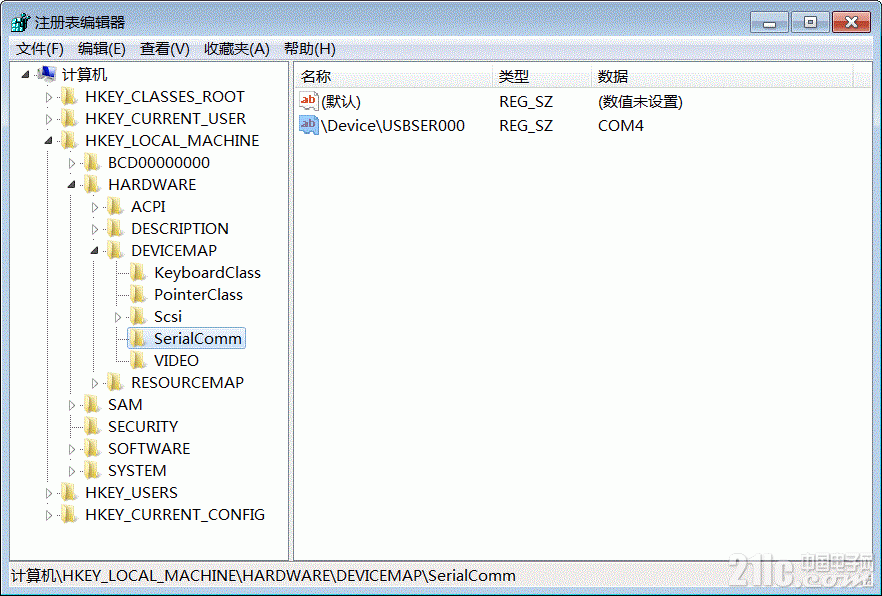This screenshot has height=596, width=882.
Task: Click the HKEY_USERS folder icon
Action: coord(69,492)
